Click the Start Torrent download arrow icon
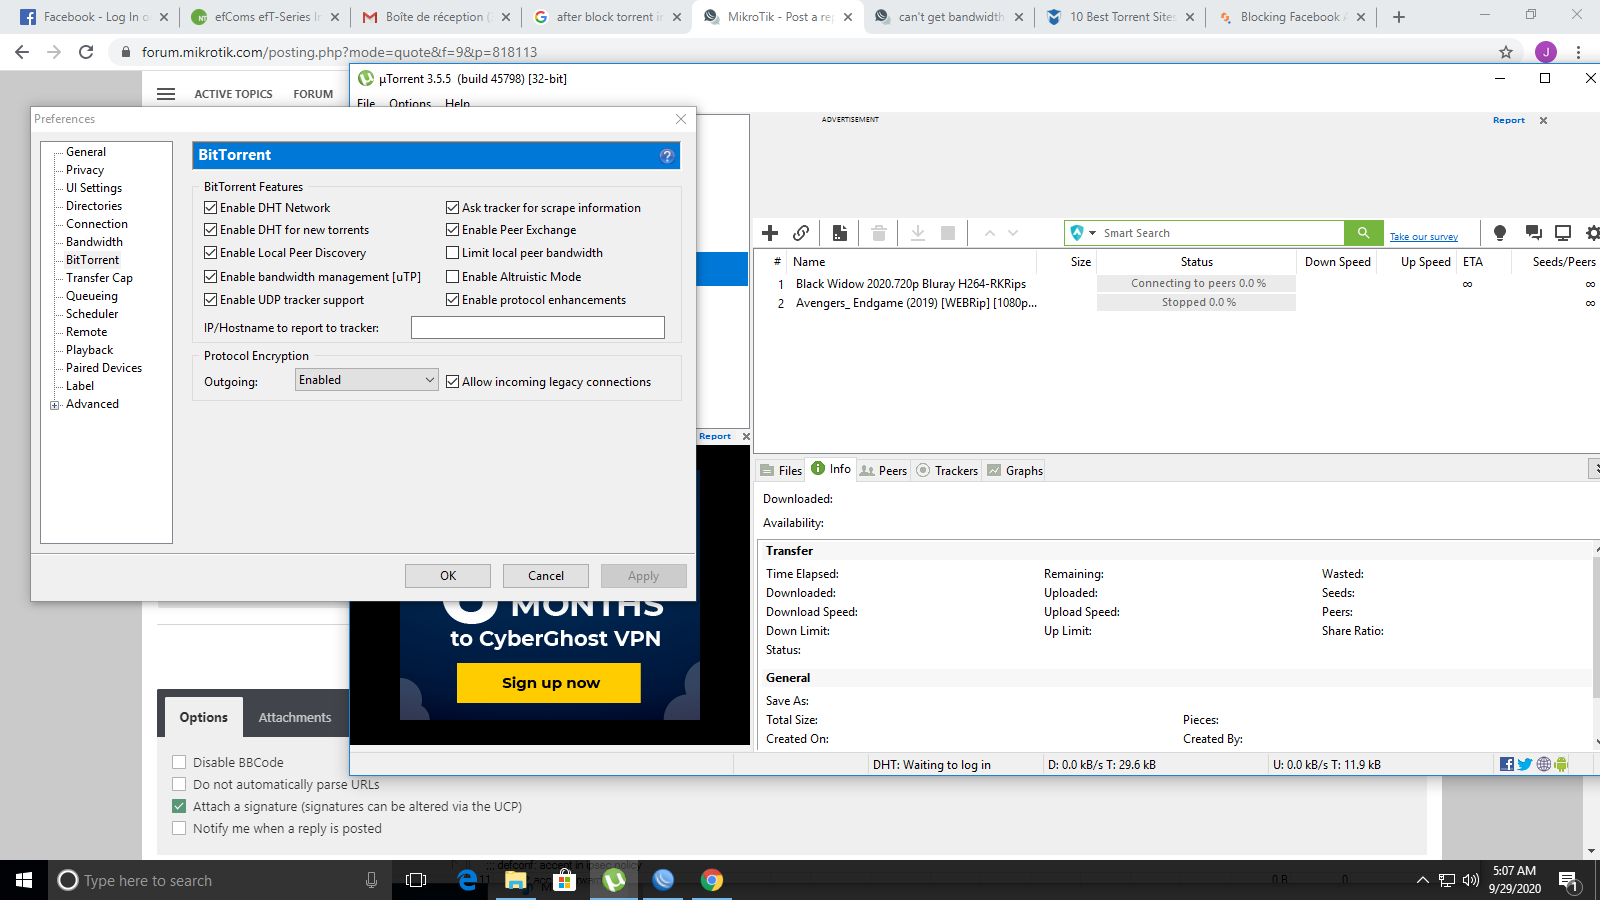This screenshot has height=900, width=1600. (x=918, y=233)
